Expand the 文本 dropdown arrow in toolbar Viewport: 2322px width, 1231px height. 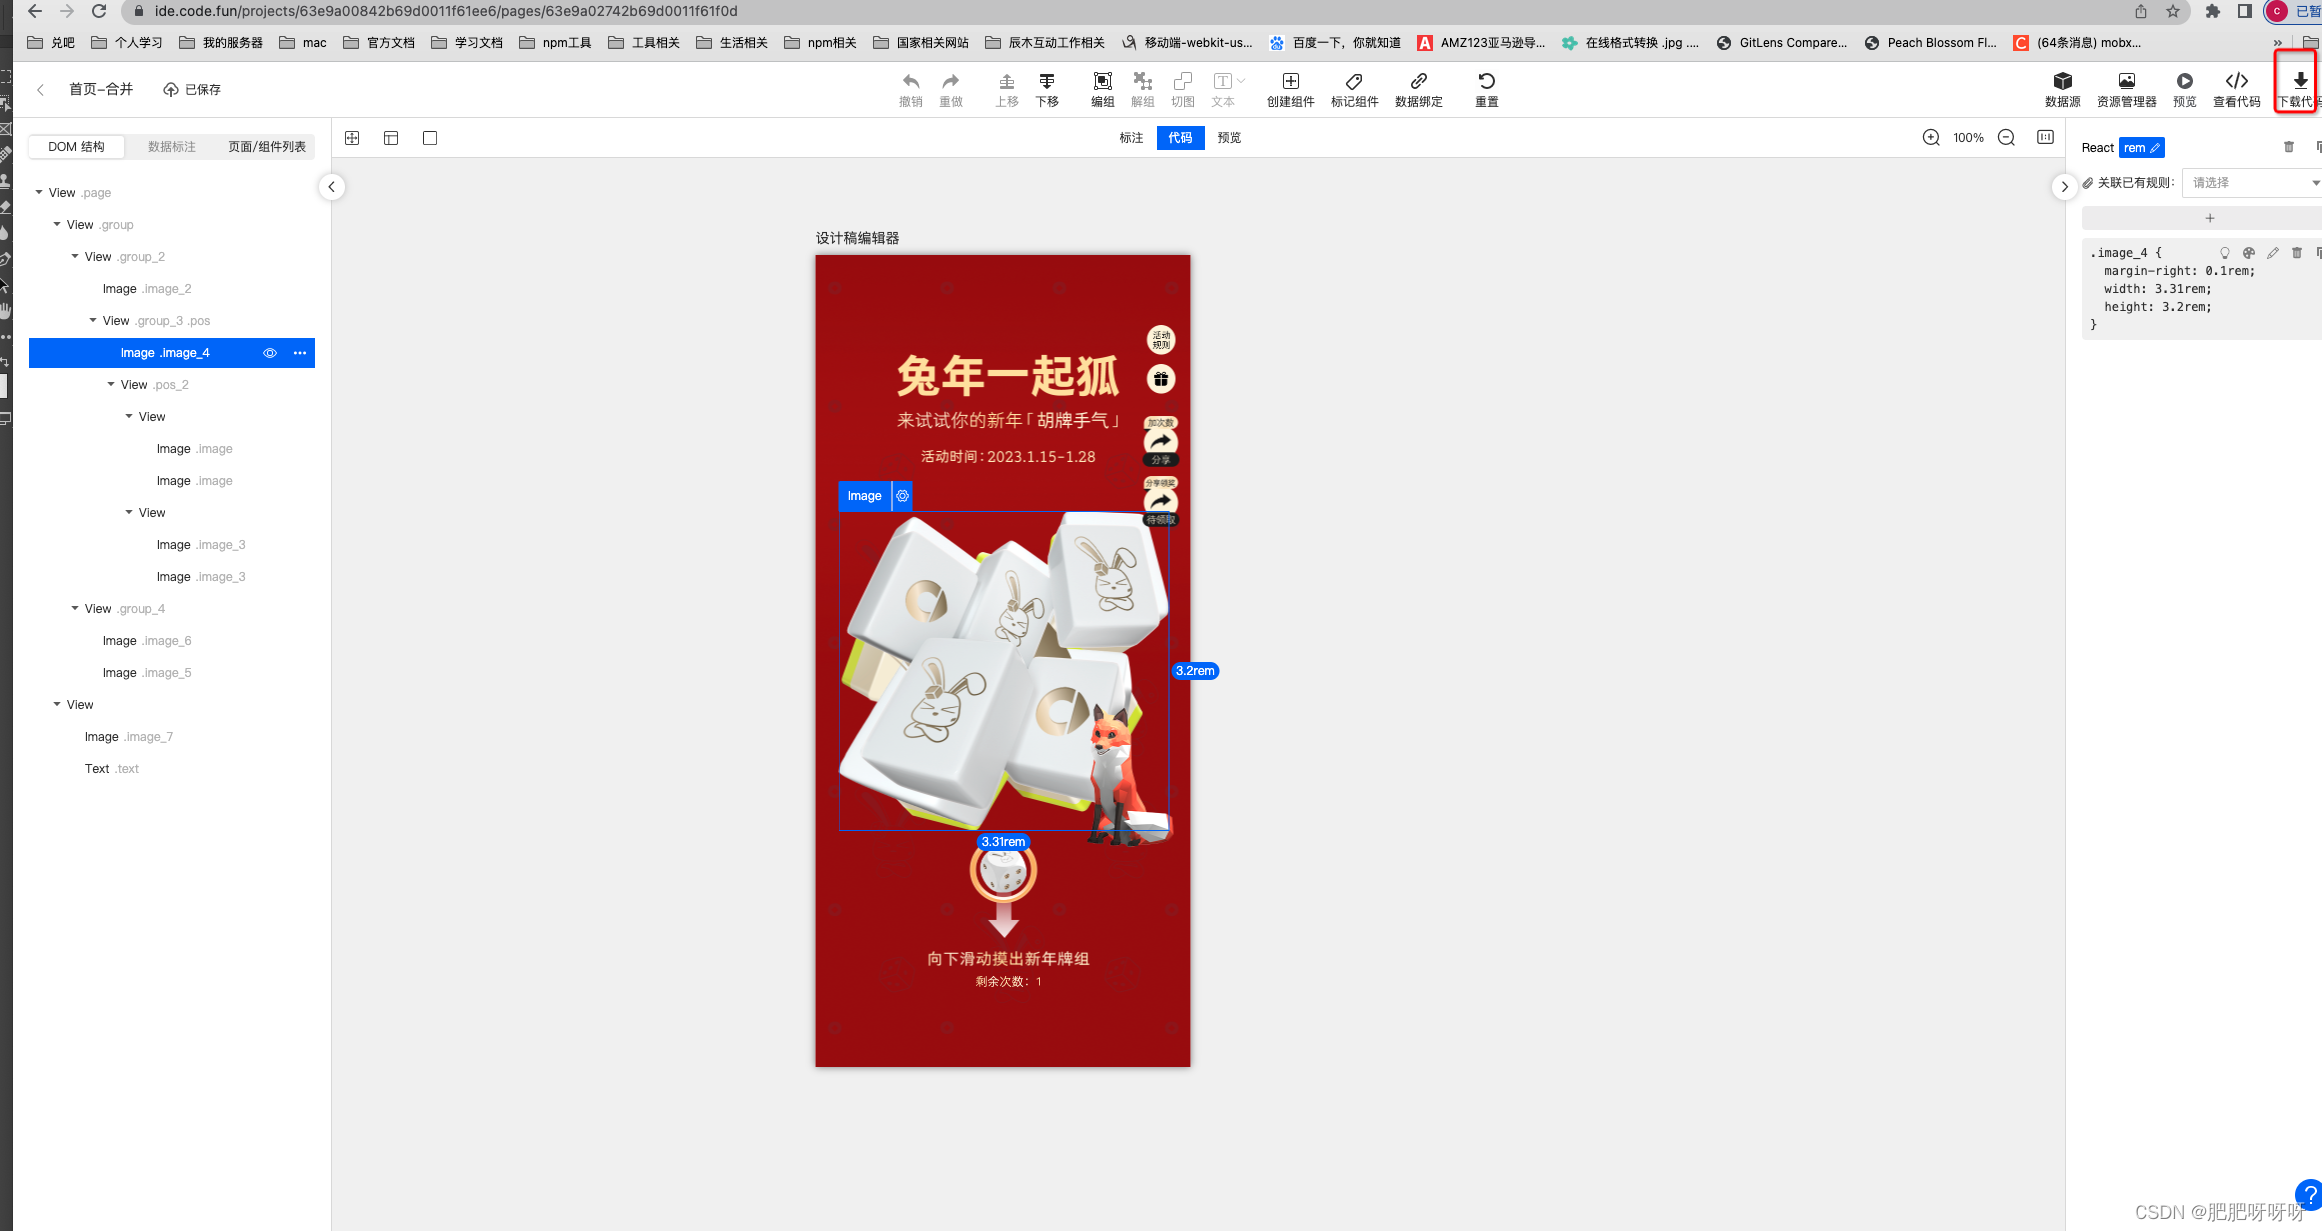point(1240,81)
